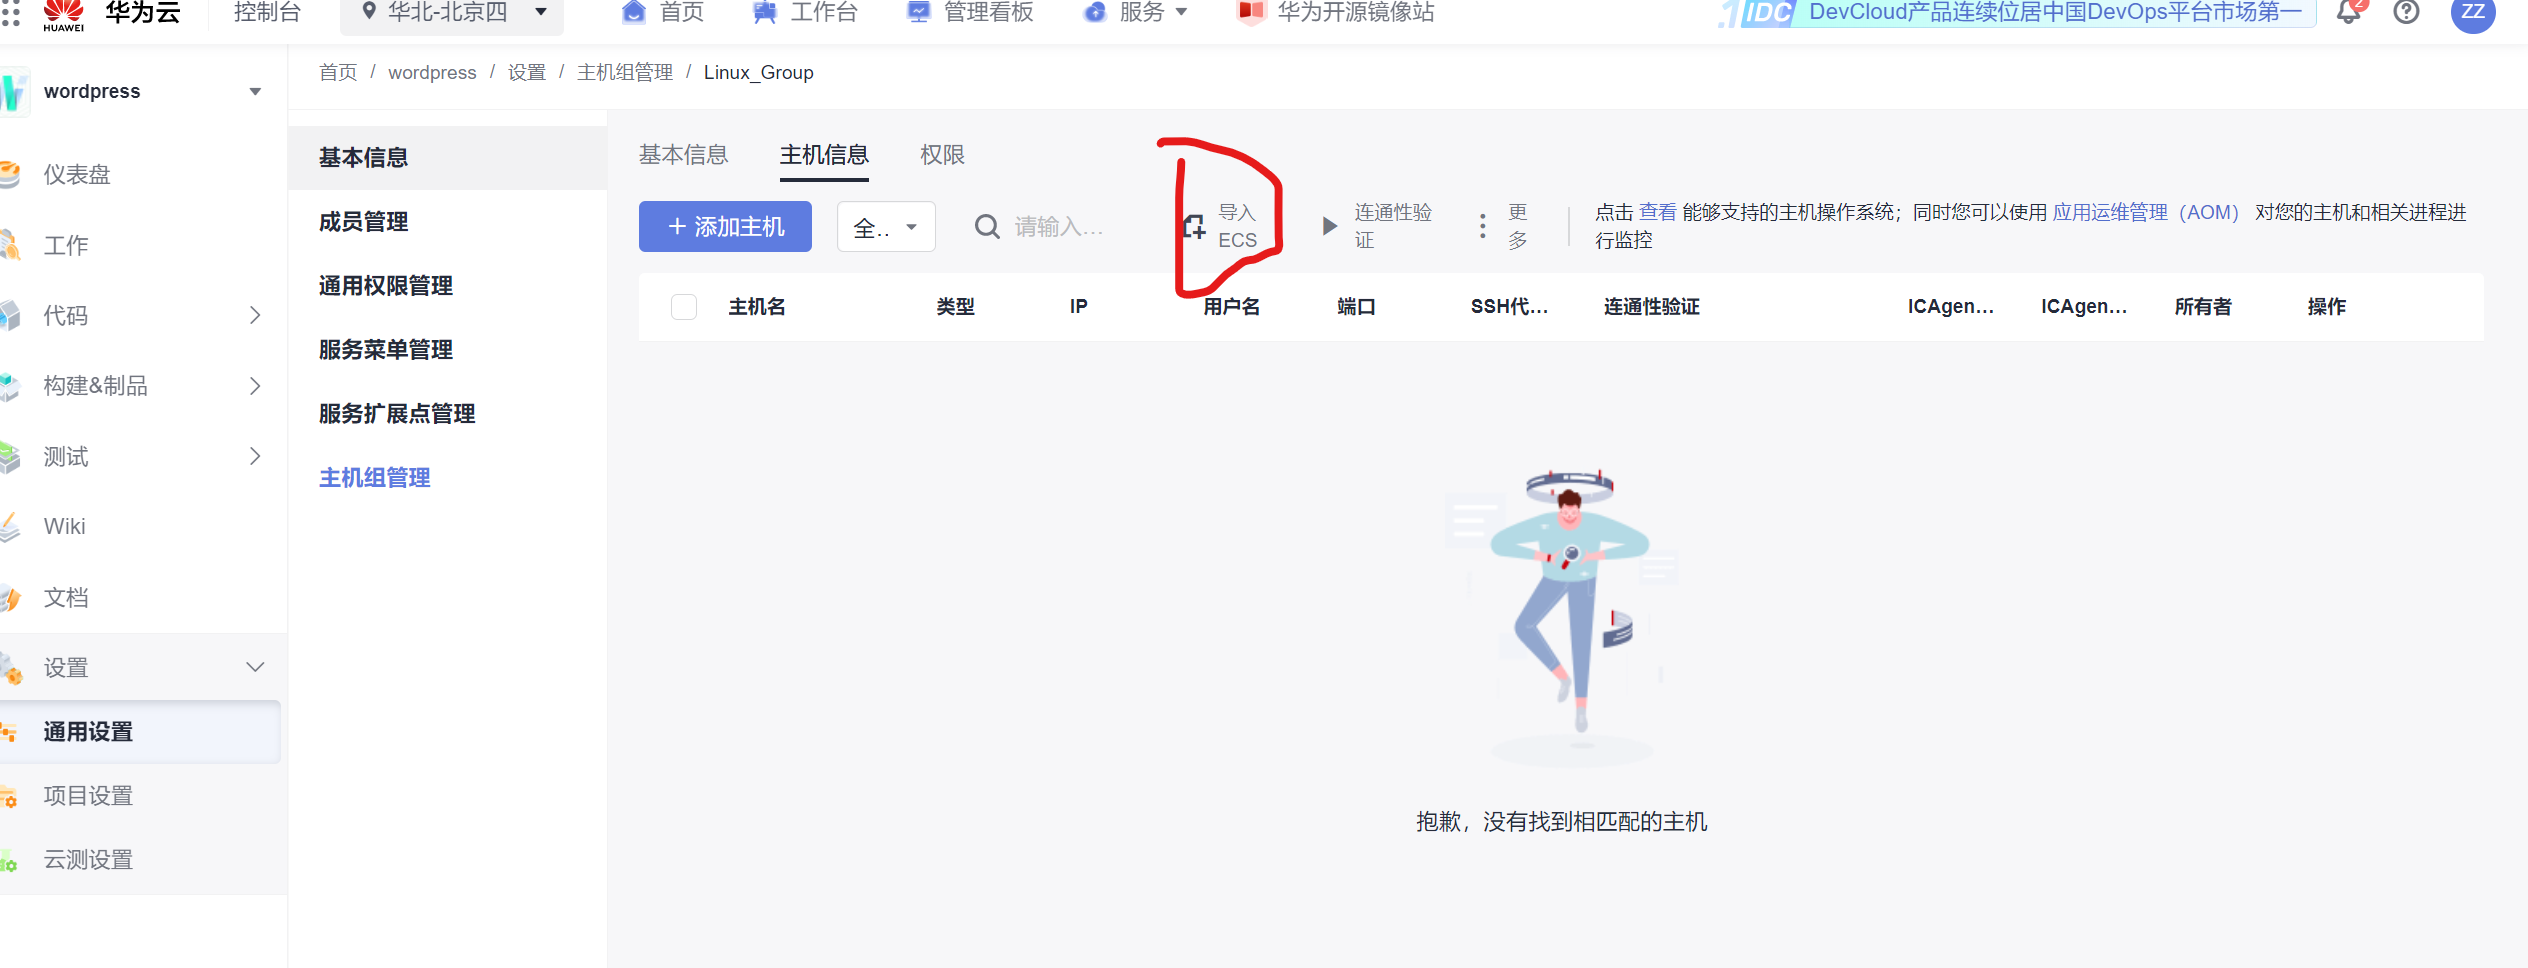Click the 首页 home icon in top bar
2528x968 pixels.
pyautogui.click(x=634, y=12)
